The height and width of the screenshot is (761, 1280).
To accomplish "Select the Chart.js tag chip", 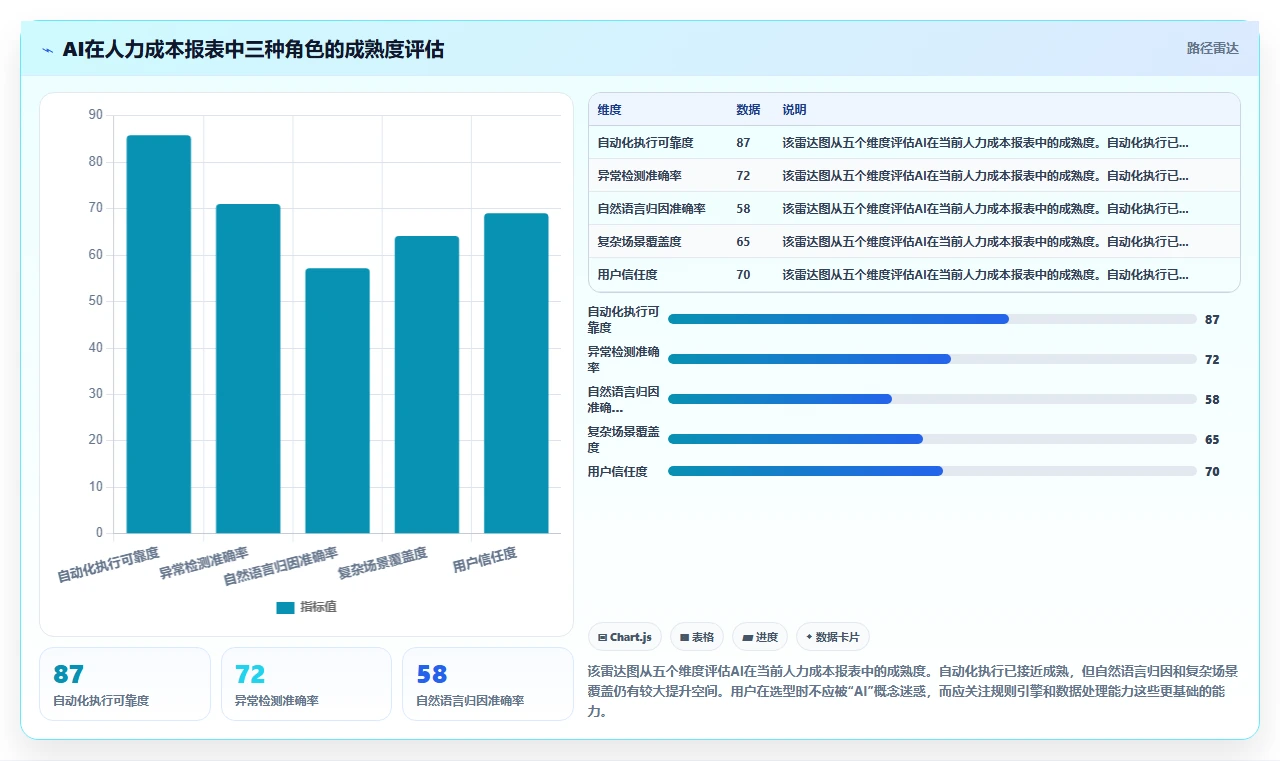I will (625, 637).
